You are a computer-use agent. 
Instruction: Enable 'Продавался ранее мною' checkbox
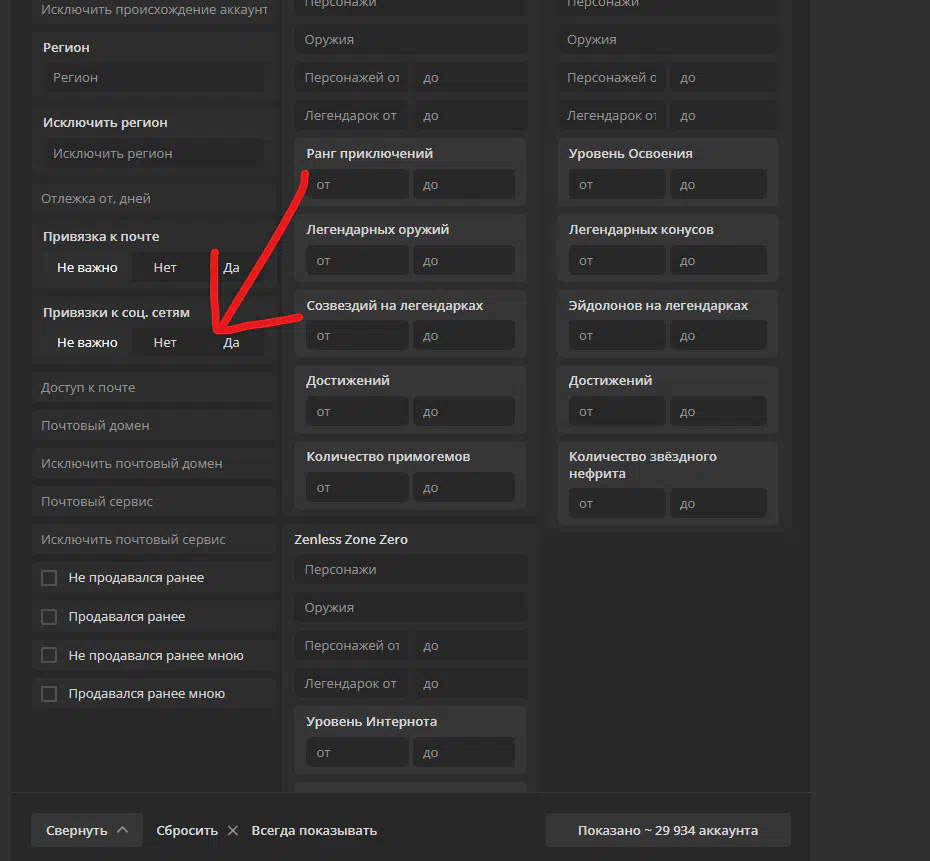pyautogui.click(x=49, y=694)
